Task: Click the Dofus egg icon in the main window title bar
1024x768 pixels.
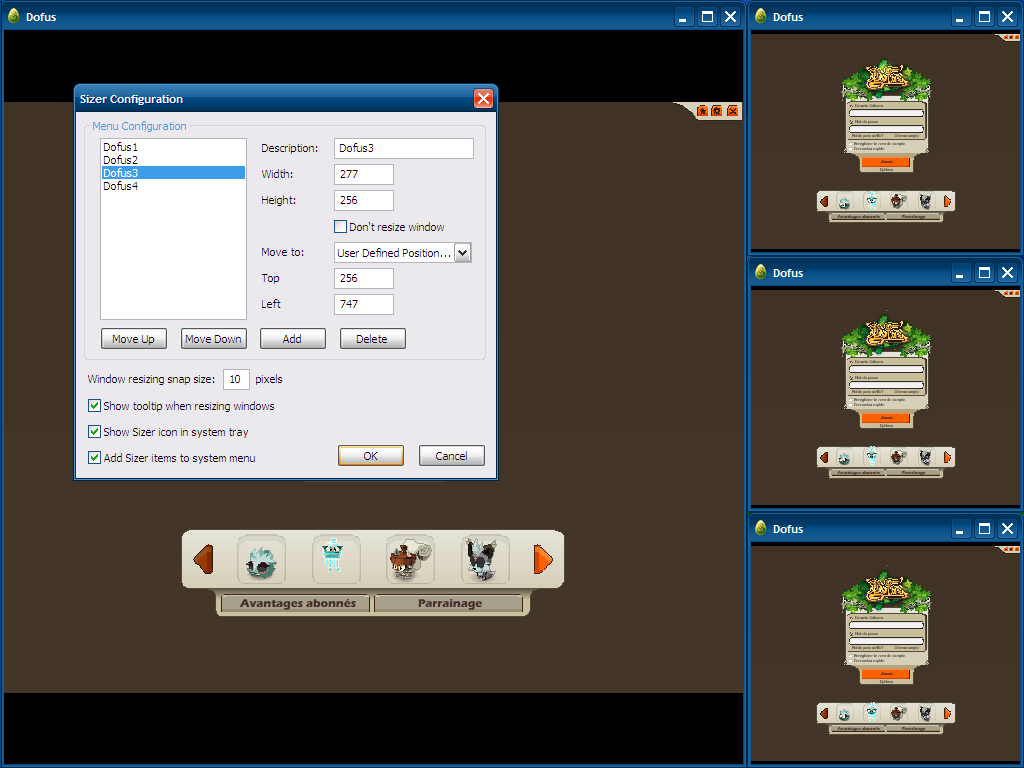Action: [14, 16]
